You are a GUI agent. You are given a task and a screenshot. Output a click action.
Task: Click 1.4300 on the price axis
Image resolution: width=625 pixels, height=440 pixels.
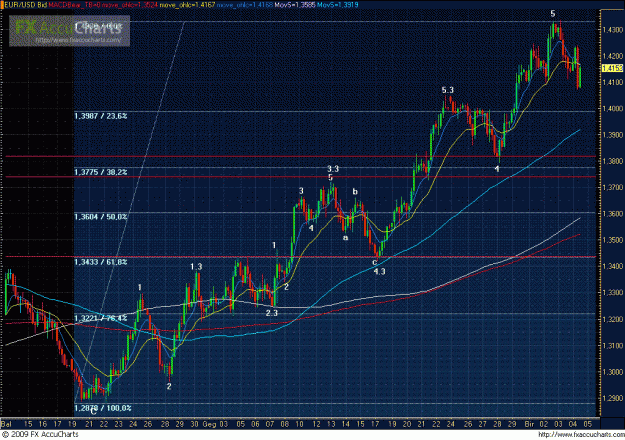[x=612, y=30]
